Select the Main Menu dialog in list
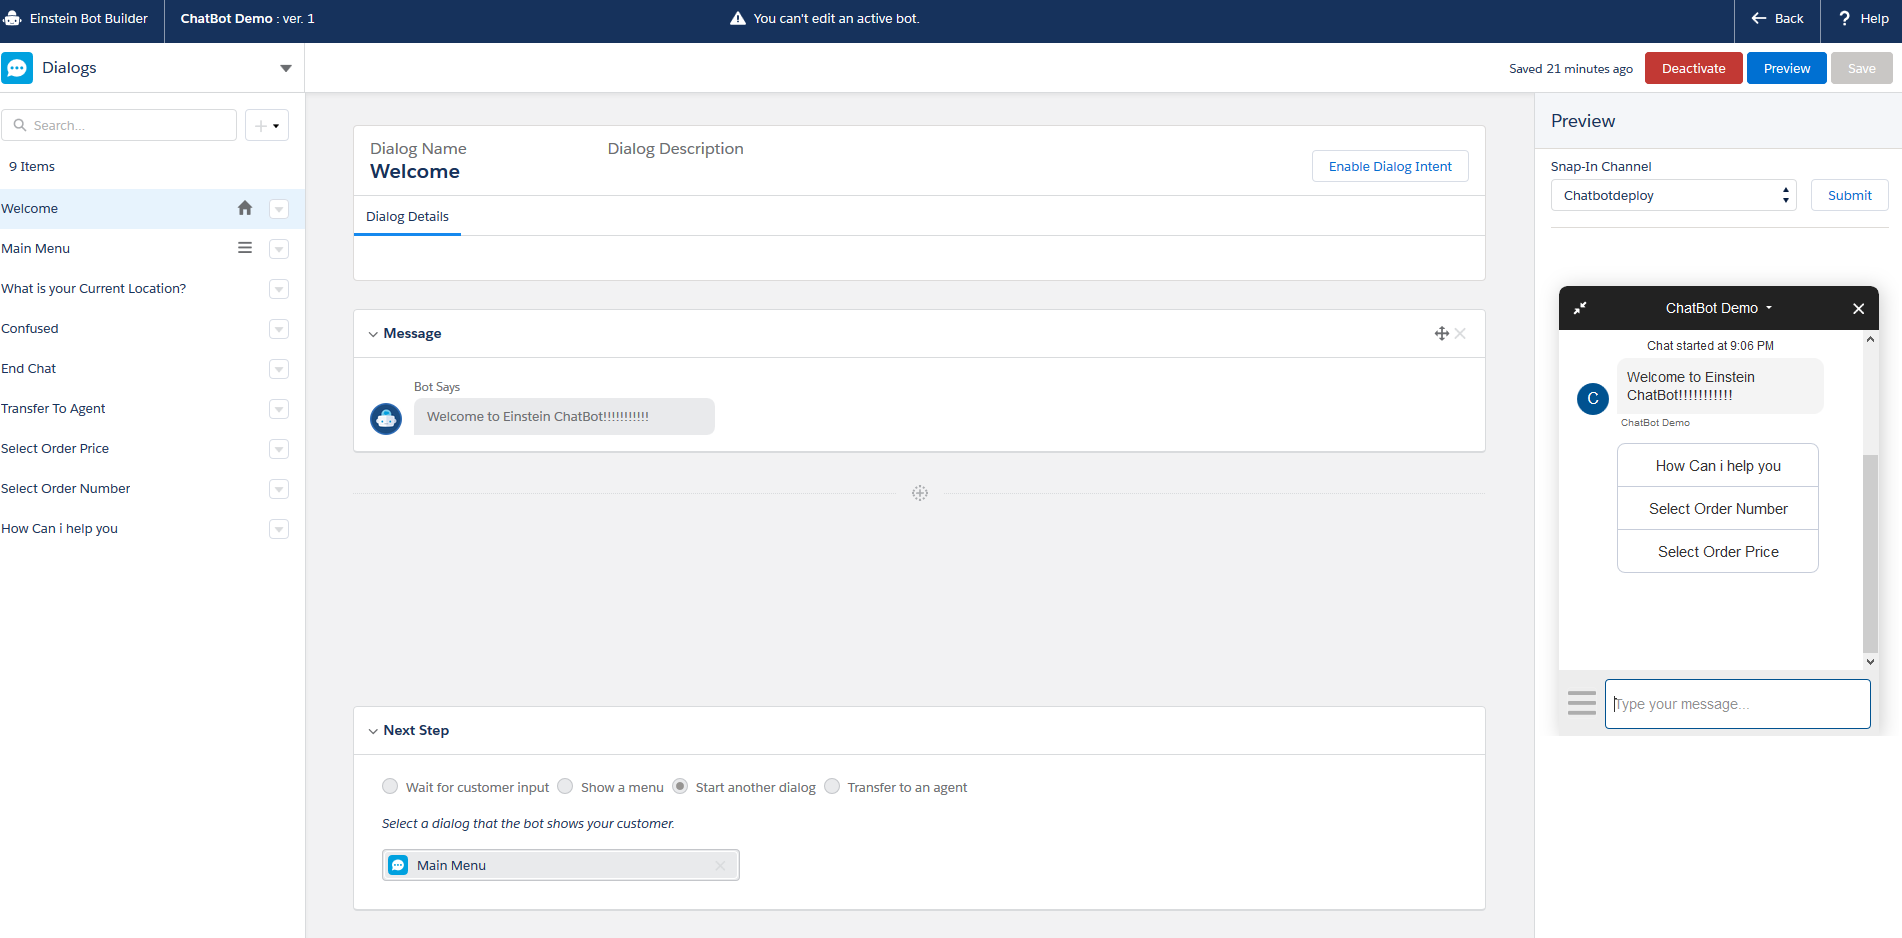 click(152, 248)
